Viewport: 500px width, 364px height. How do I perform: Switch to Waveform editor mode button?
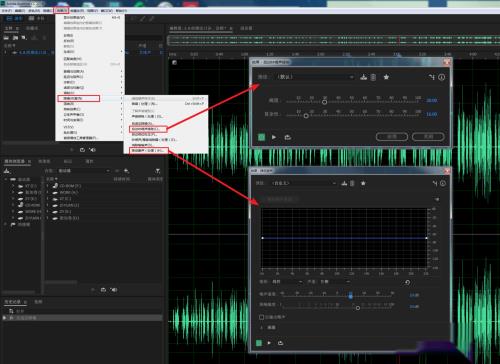(x=14, y=19)
